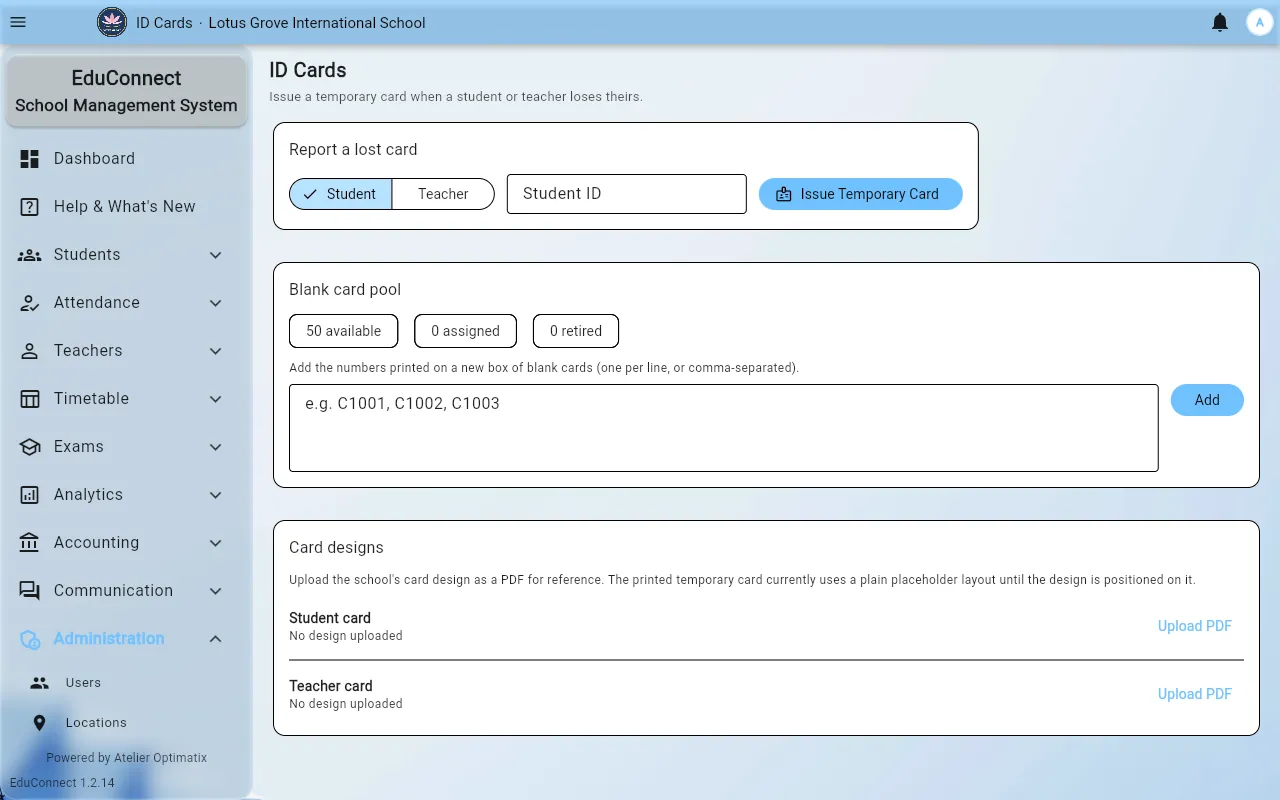Focus the Student ID input field
This screenshot has width=1280, height=800.
(627, 194)
